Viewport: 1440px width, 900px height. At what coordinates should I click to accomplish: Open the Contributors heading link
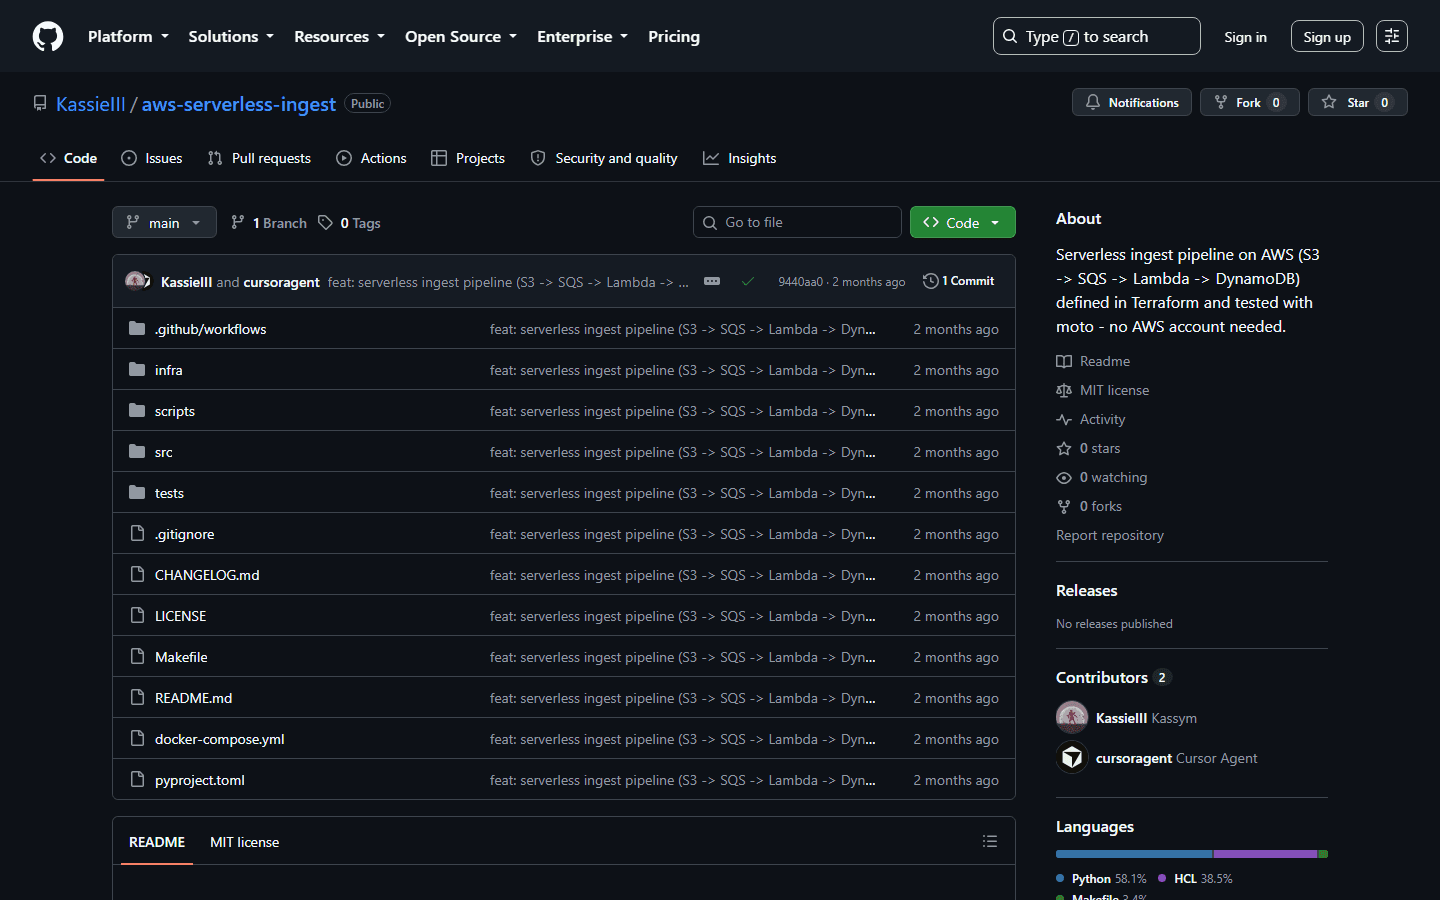click(x=1113, y=677)
